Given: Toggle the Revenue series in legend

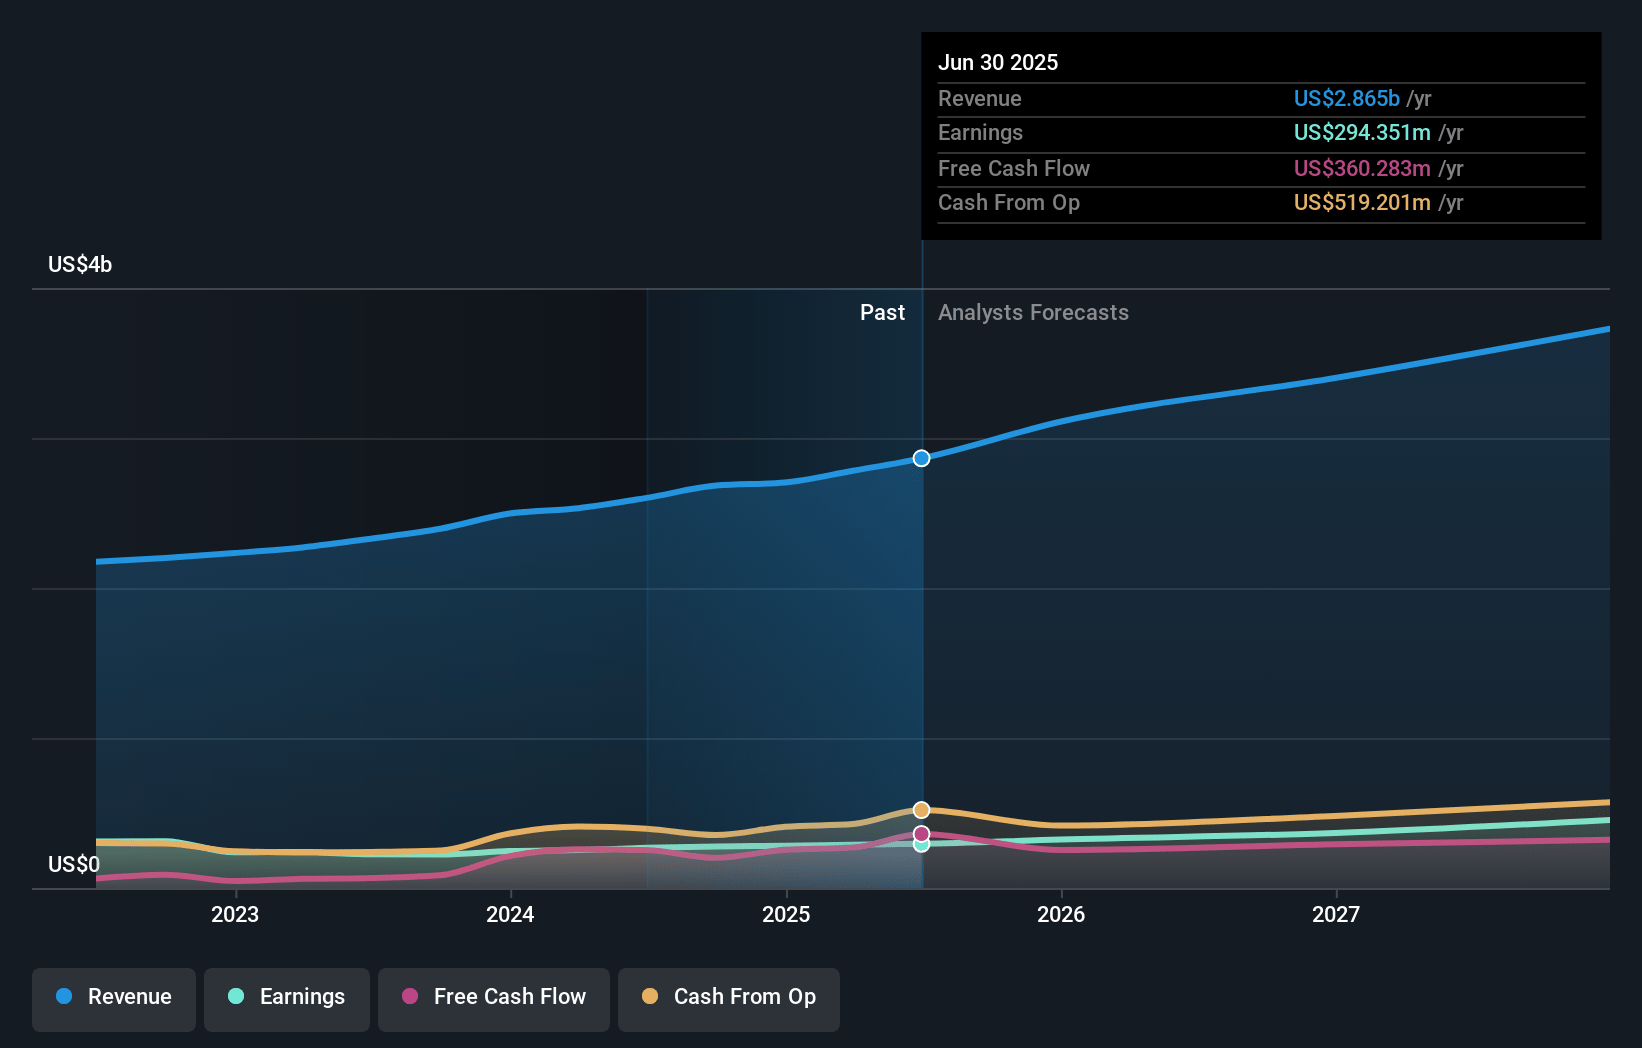Looking at the screenshot, I should pos(114,999).
